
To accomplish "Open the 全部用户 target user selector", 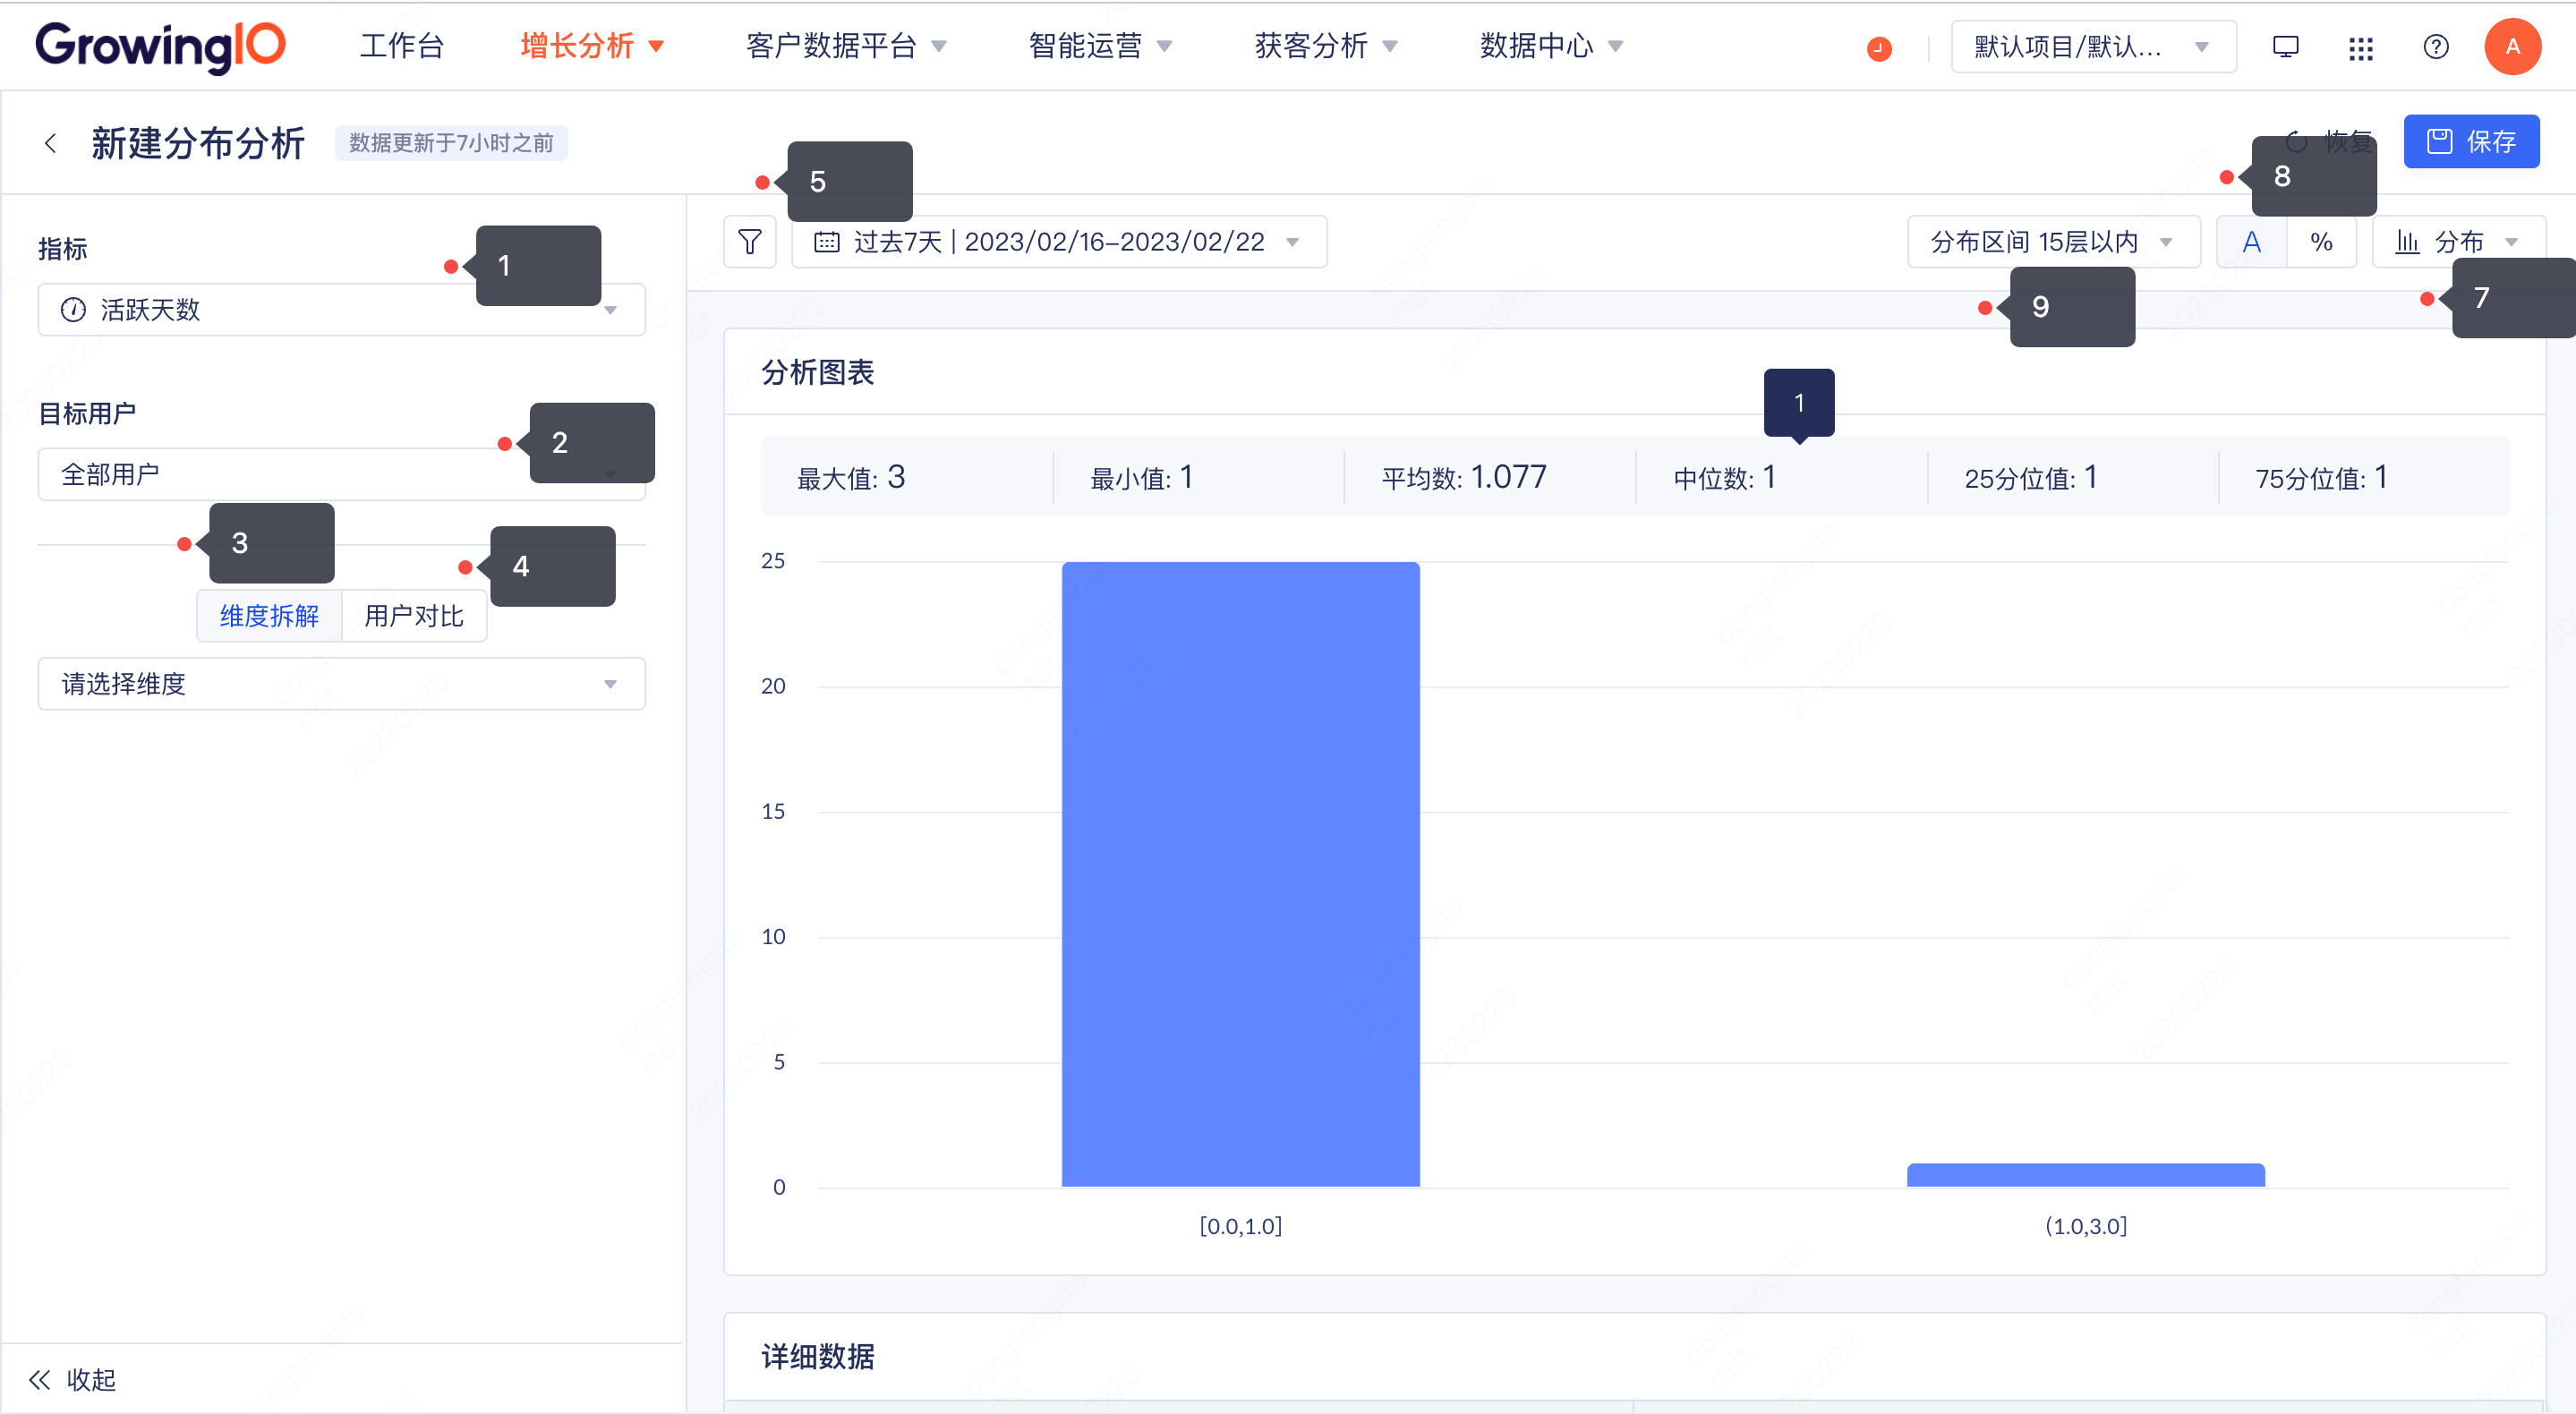I will point(342,474).
